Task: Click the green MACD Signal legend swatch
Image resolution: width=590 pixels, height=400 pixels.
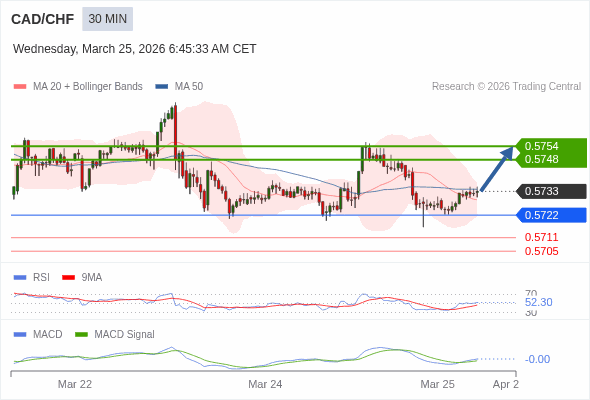Action: click(x=81, y=335)
